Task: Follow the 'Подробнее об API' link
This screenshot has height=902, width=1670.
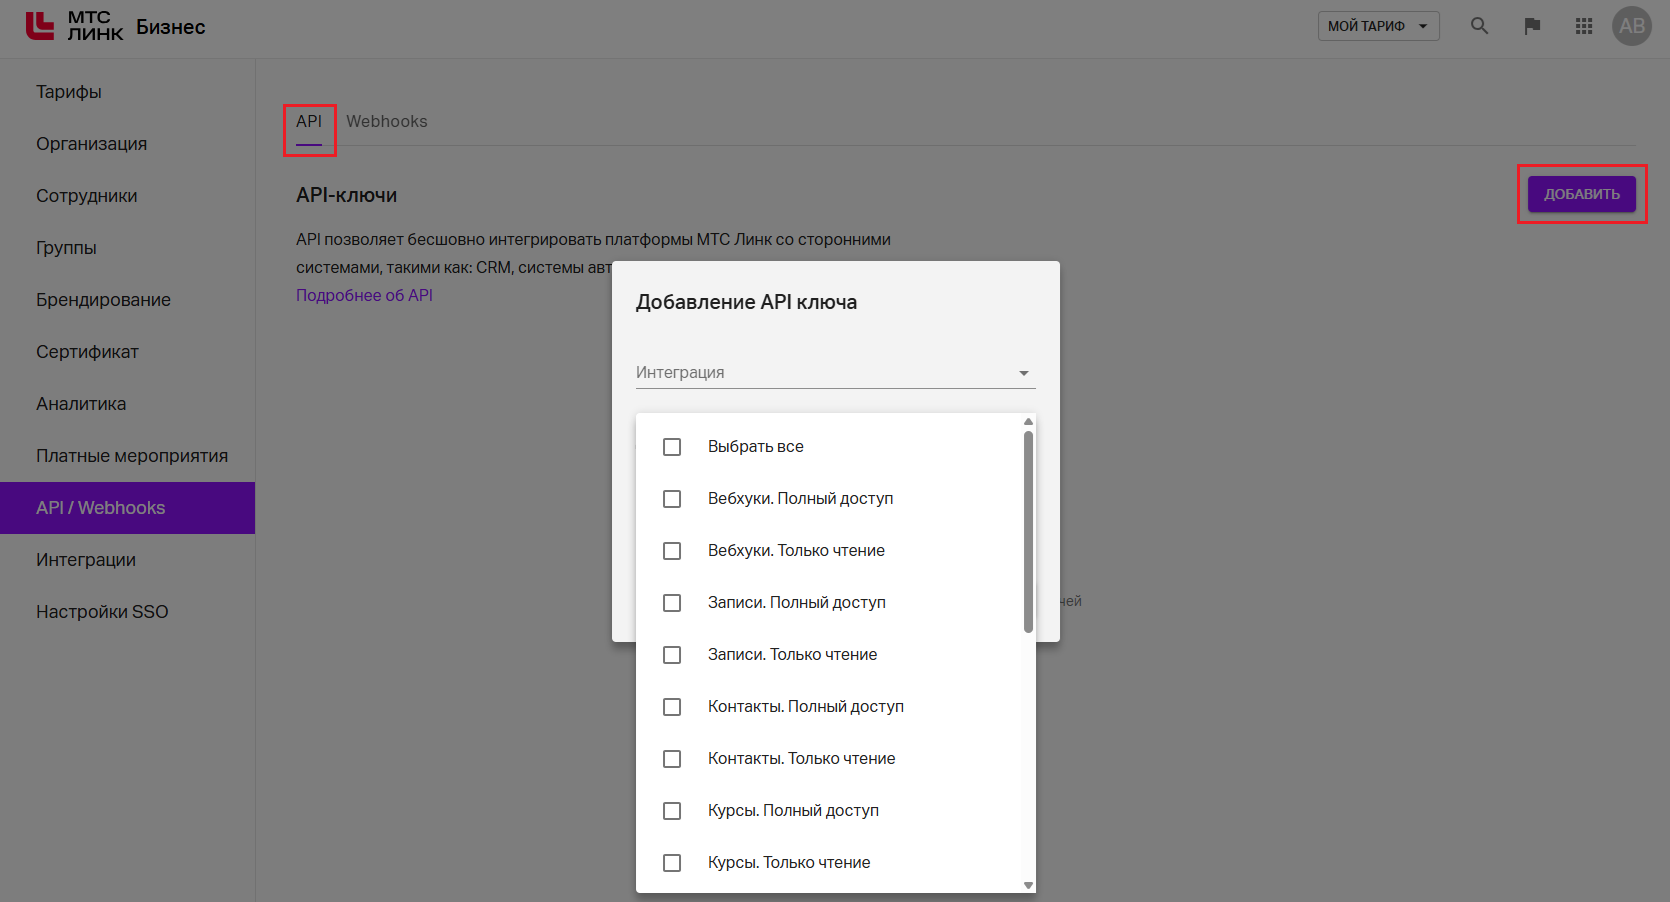Action: click(x=364, y=296)
